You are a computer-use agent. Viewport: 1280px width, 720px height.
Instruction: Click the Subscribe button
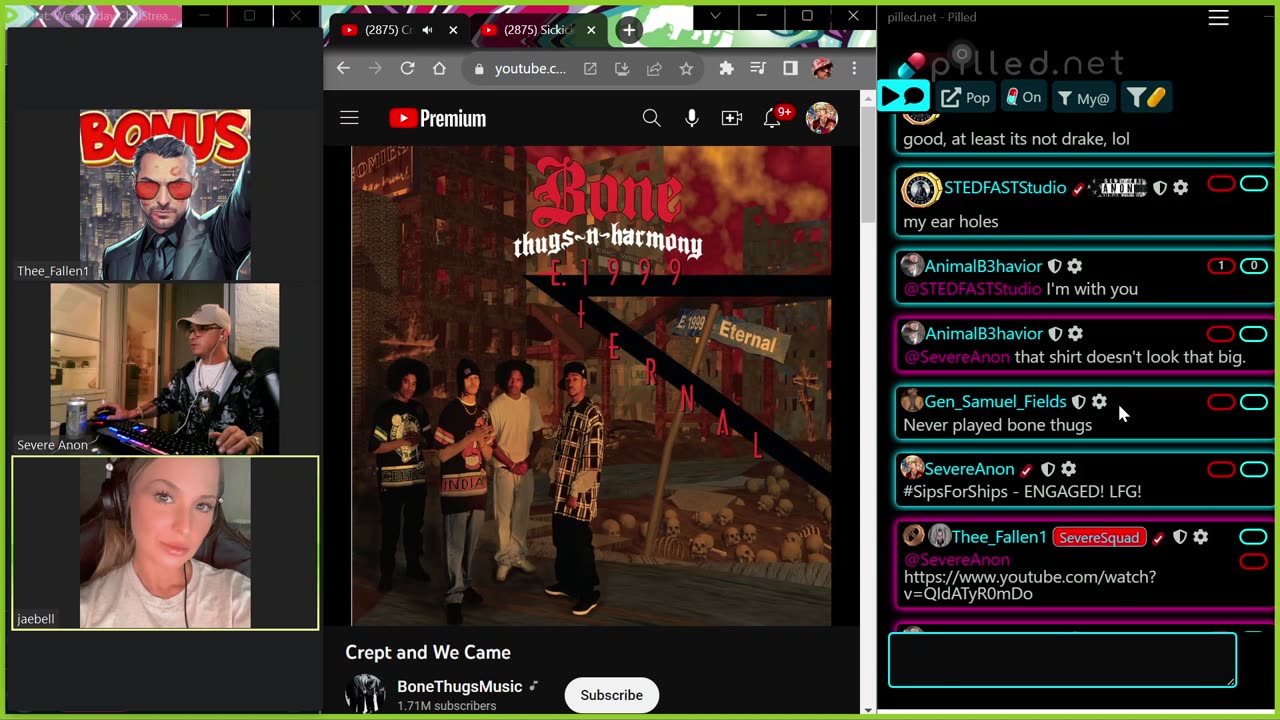pyautogui.click(x=611, y=695)
